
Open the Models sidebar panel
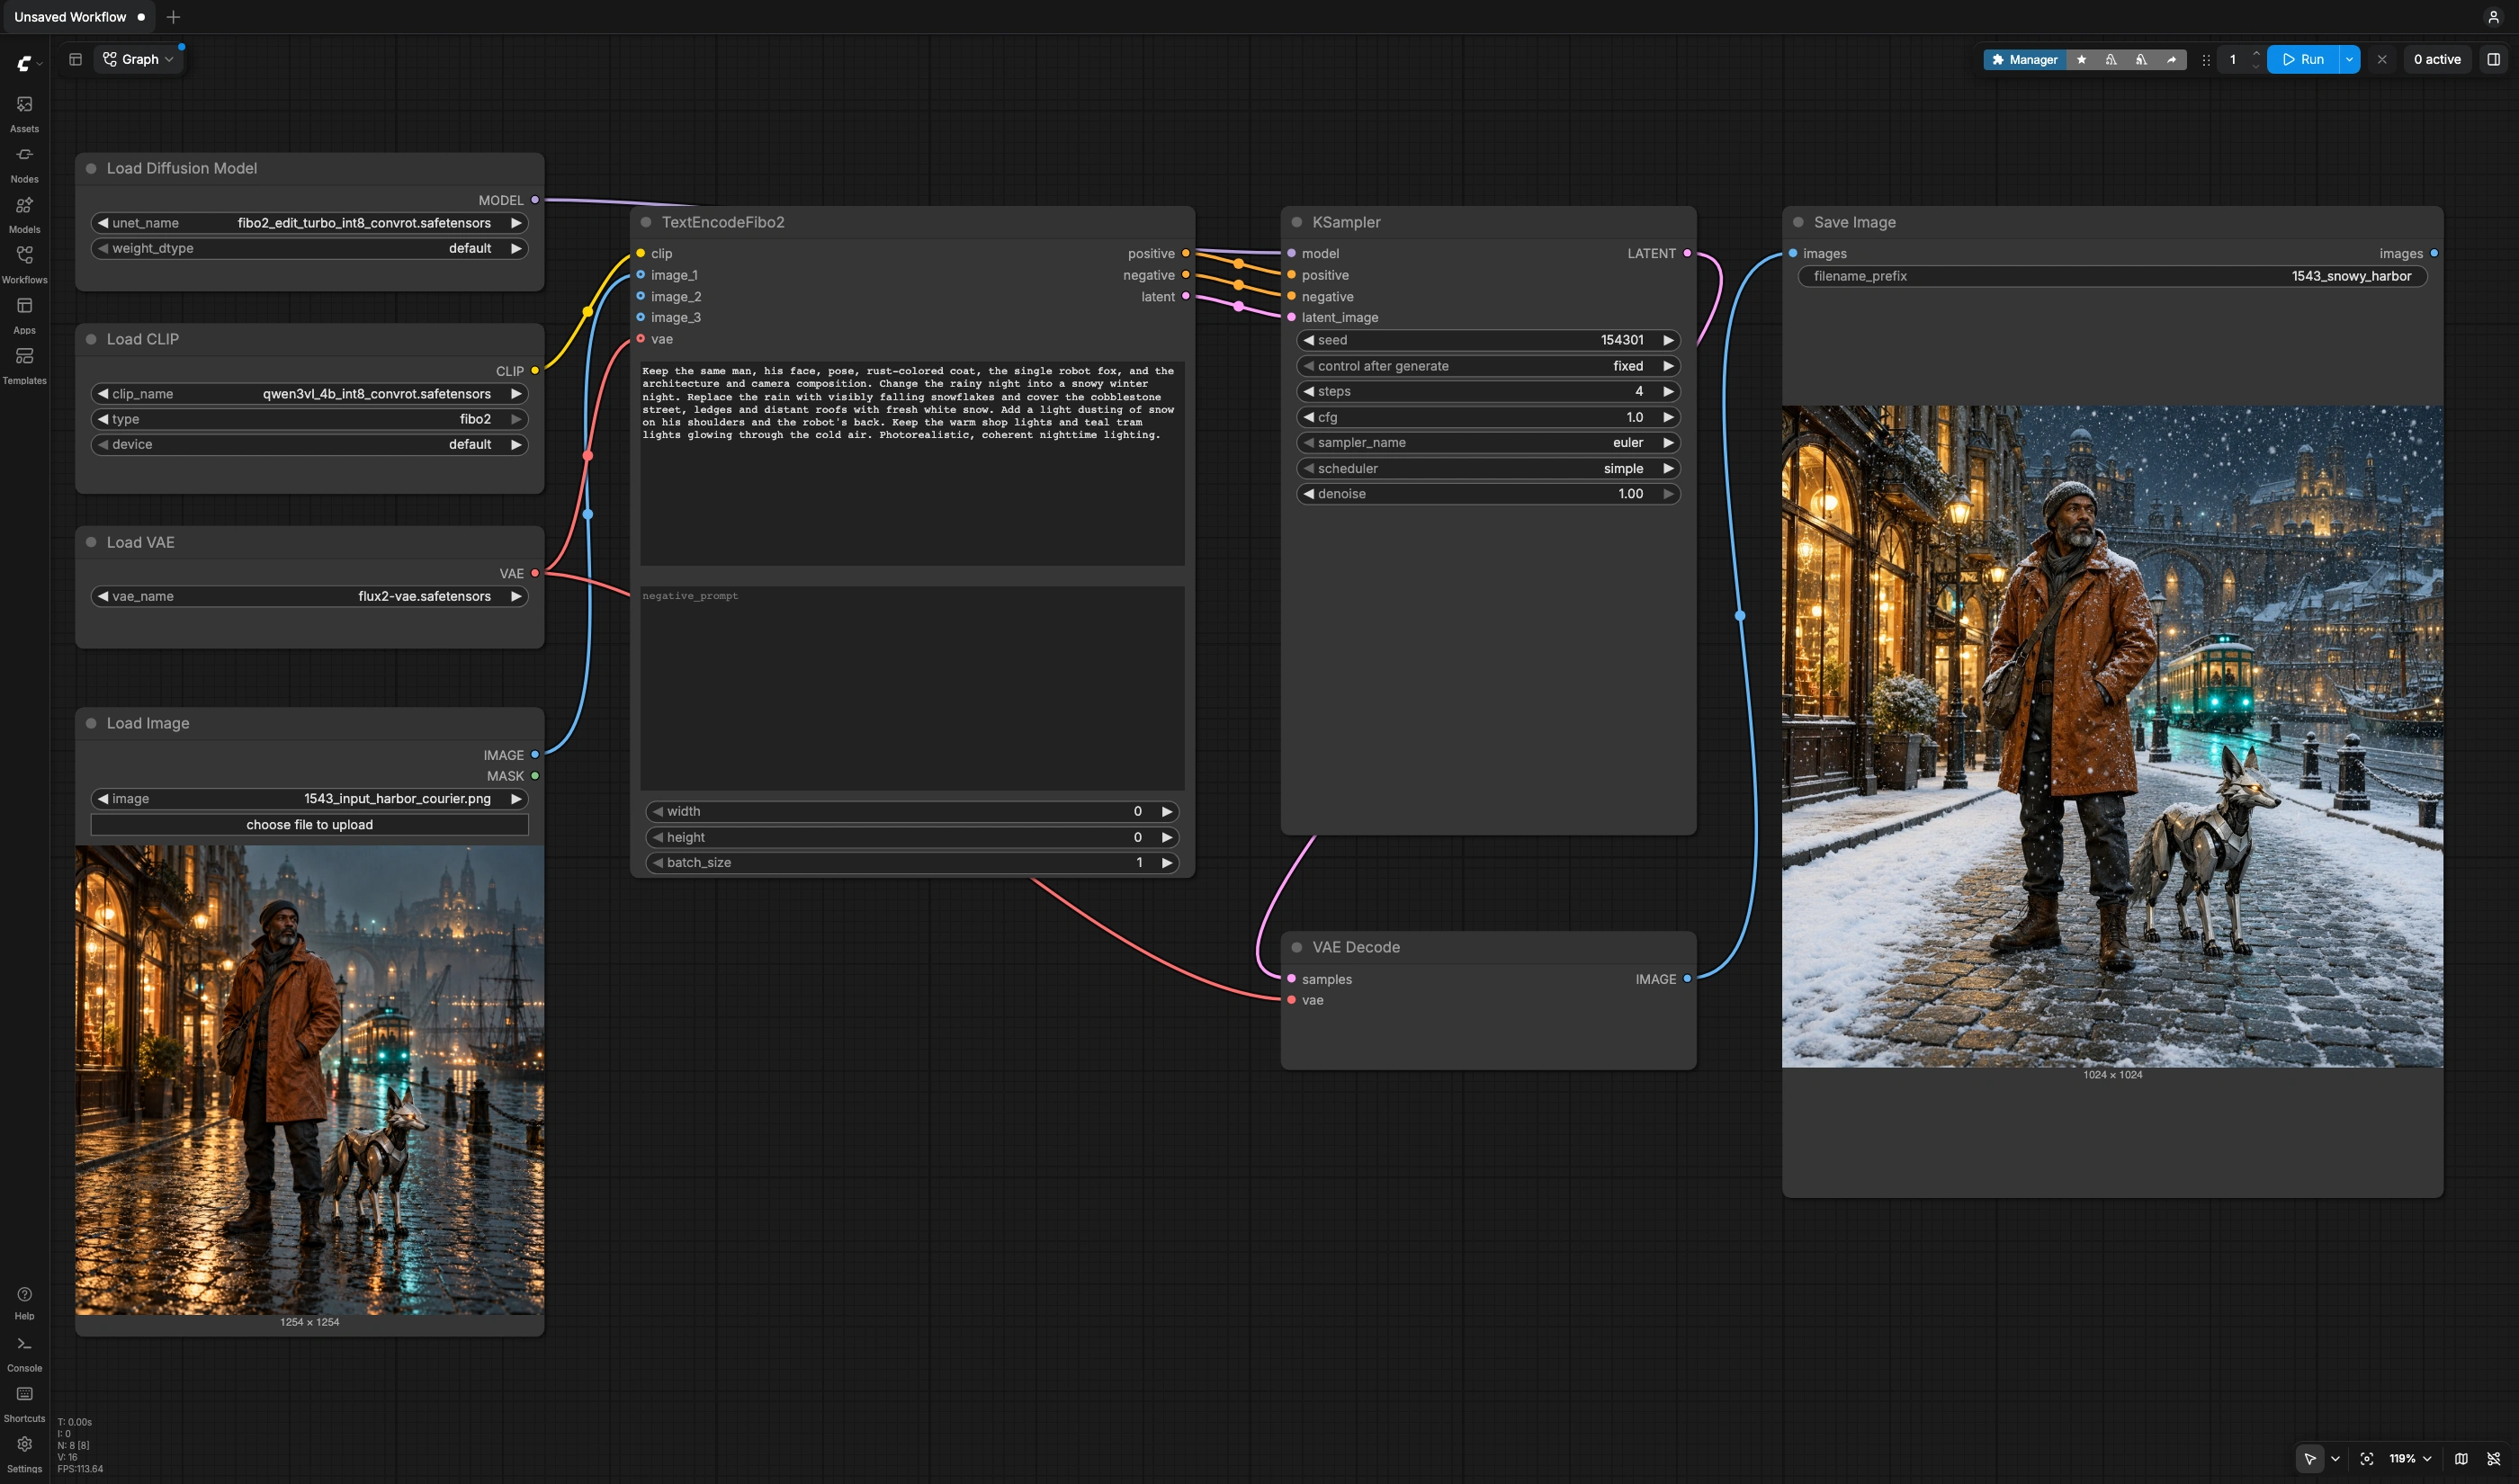click(x=24, y=214)
